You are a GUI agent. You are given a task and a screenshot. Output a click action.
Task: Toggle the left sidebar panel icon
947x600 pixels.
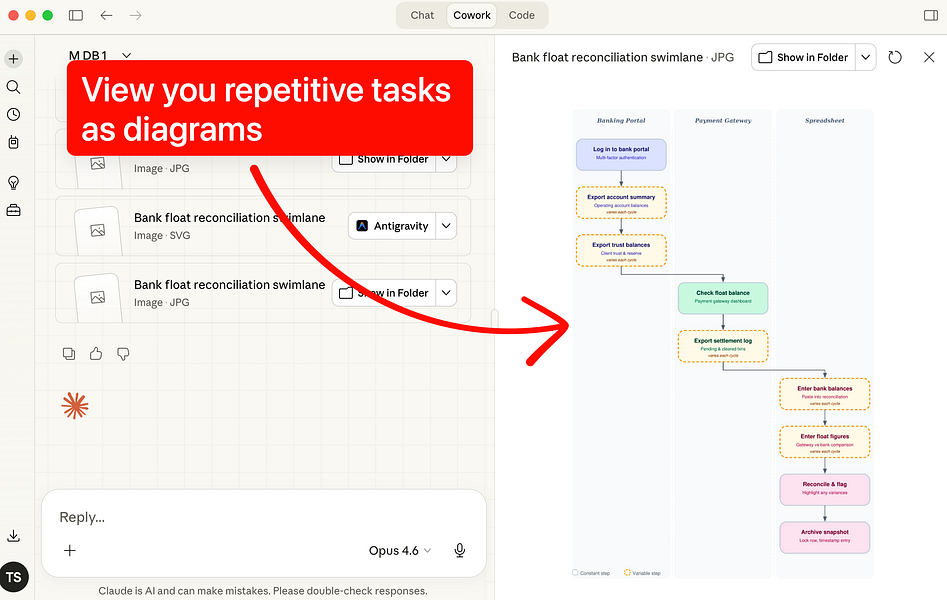coord(76,15)
